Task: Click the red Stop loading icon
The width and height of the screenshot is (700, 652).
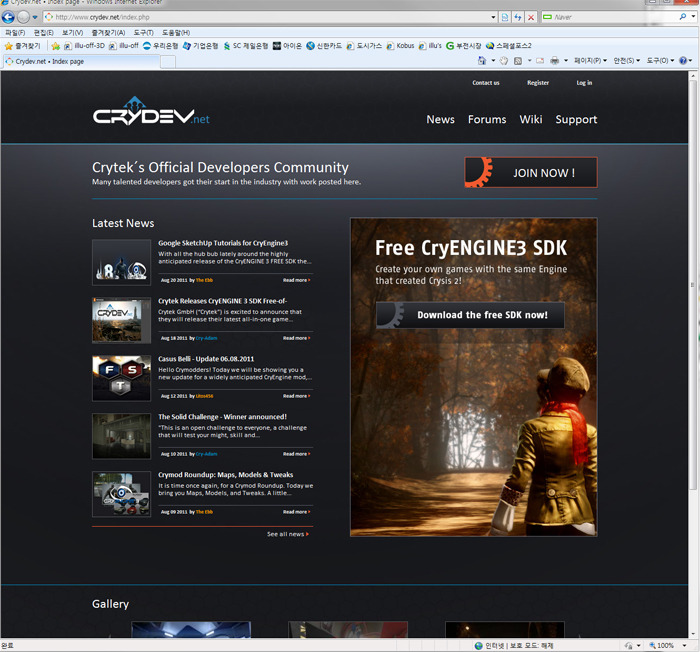Action: pyautogui.click(x=531, y=17)
